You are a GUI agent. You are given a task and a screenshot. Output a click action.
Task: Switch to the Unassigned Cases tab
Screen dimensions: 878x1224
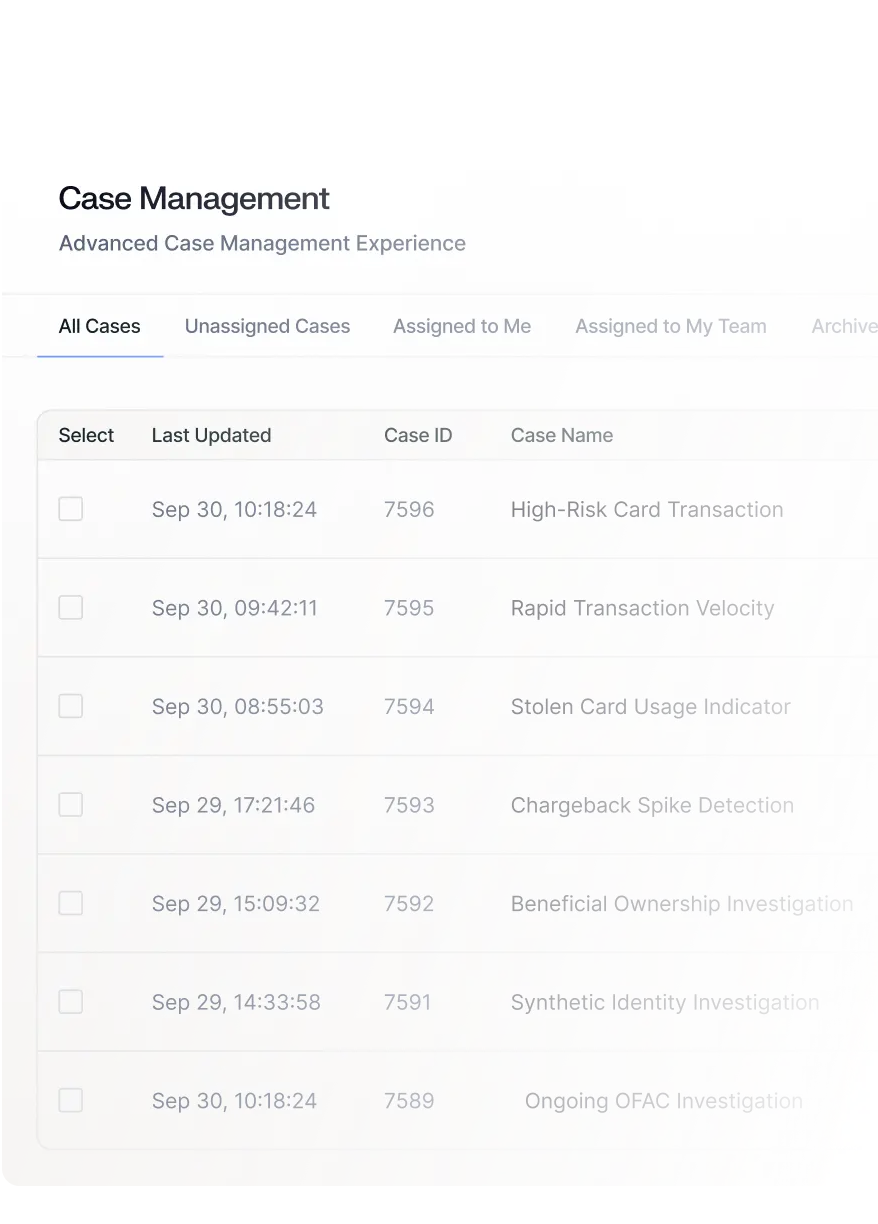[266, 326]
